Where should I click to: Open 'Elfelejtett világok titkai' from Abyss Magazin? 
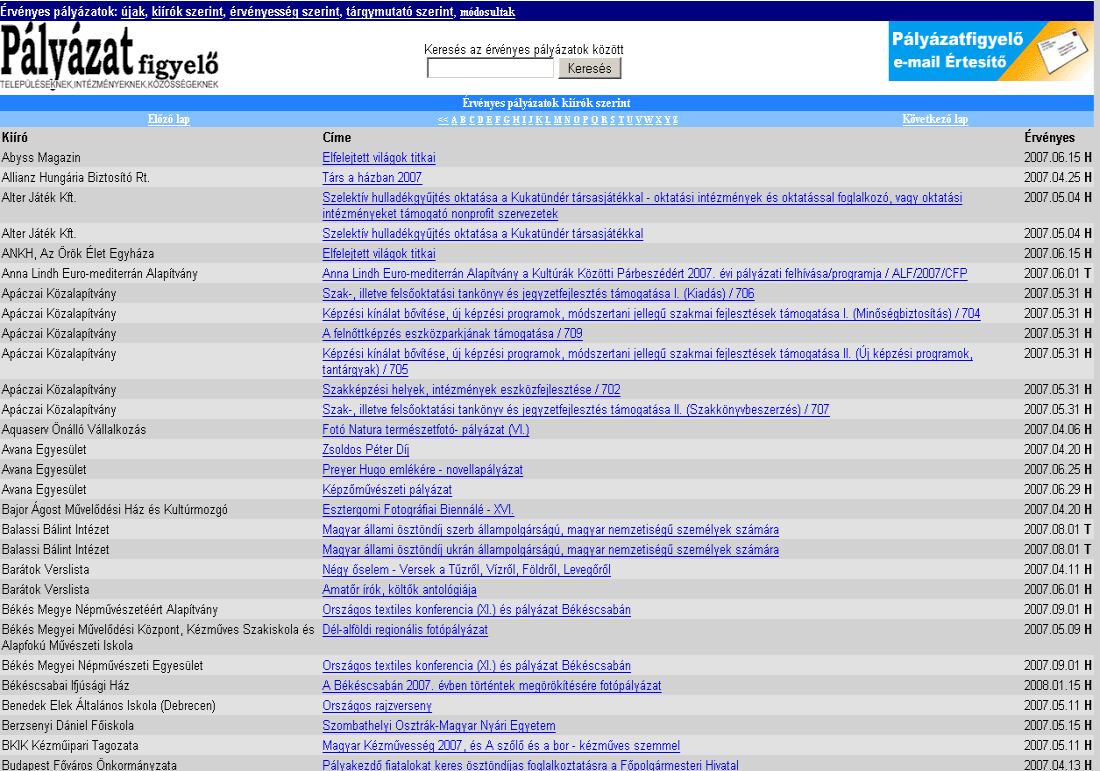tap(379, 158)
